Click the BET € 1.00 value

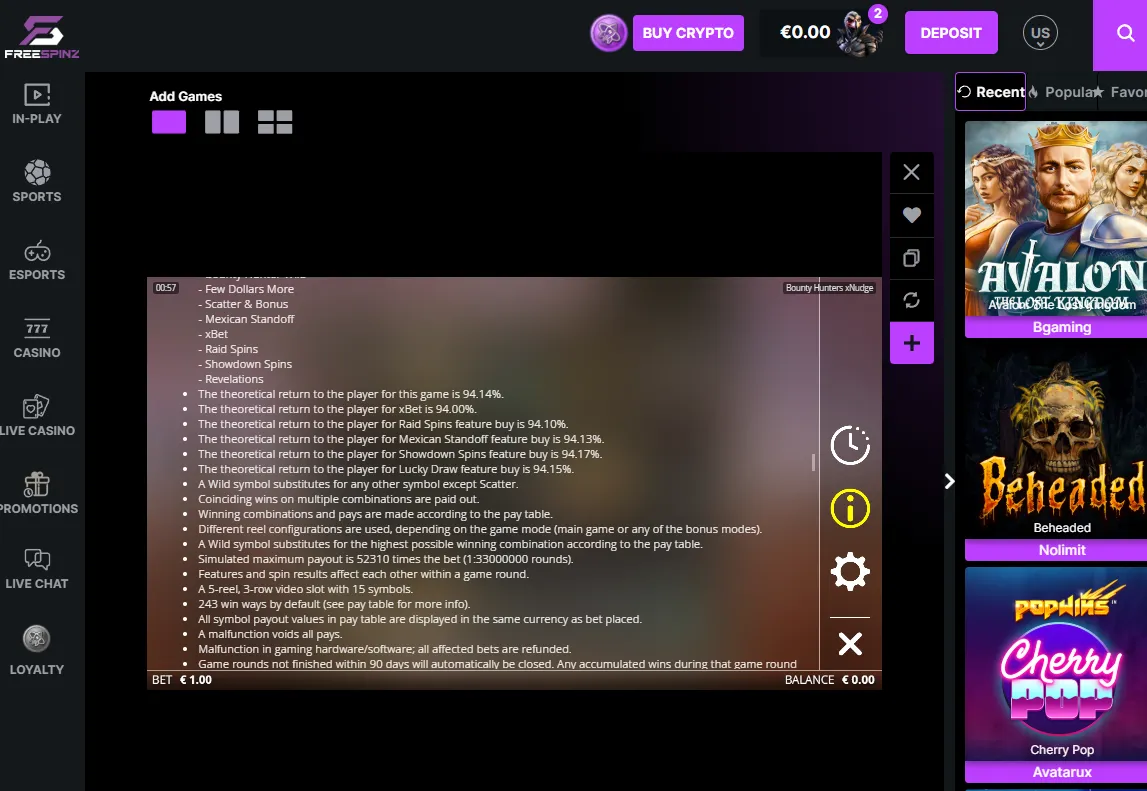tap(182, 680)
